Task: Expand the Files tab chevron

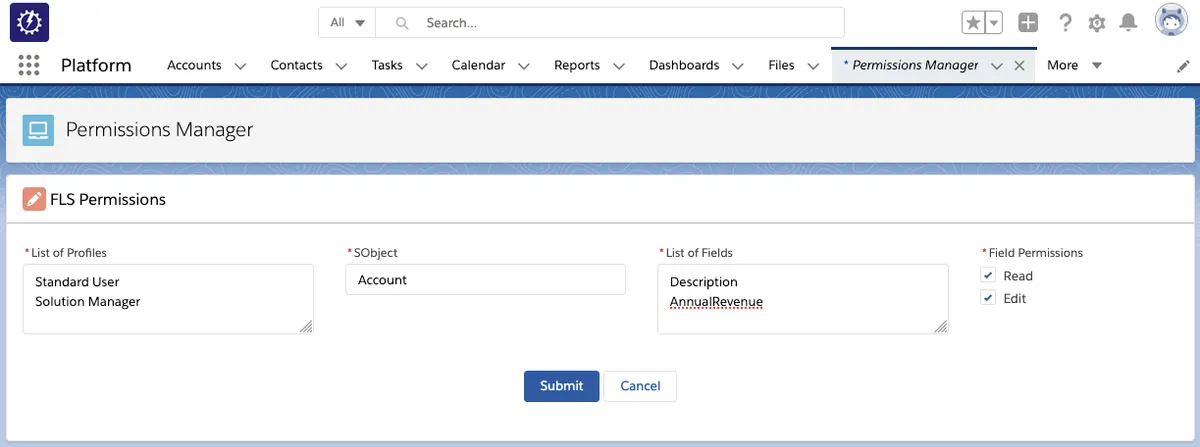Action: point(813,66)
